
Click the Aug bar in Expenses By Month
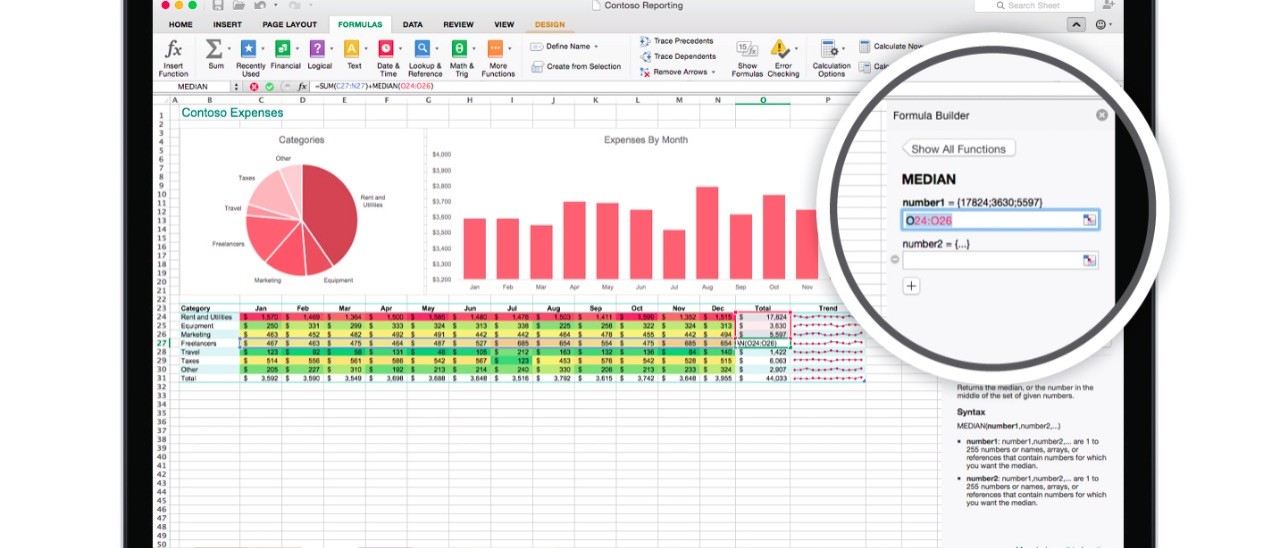pos(707,232)
